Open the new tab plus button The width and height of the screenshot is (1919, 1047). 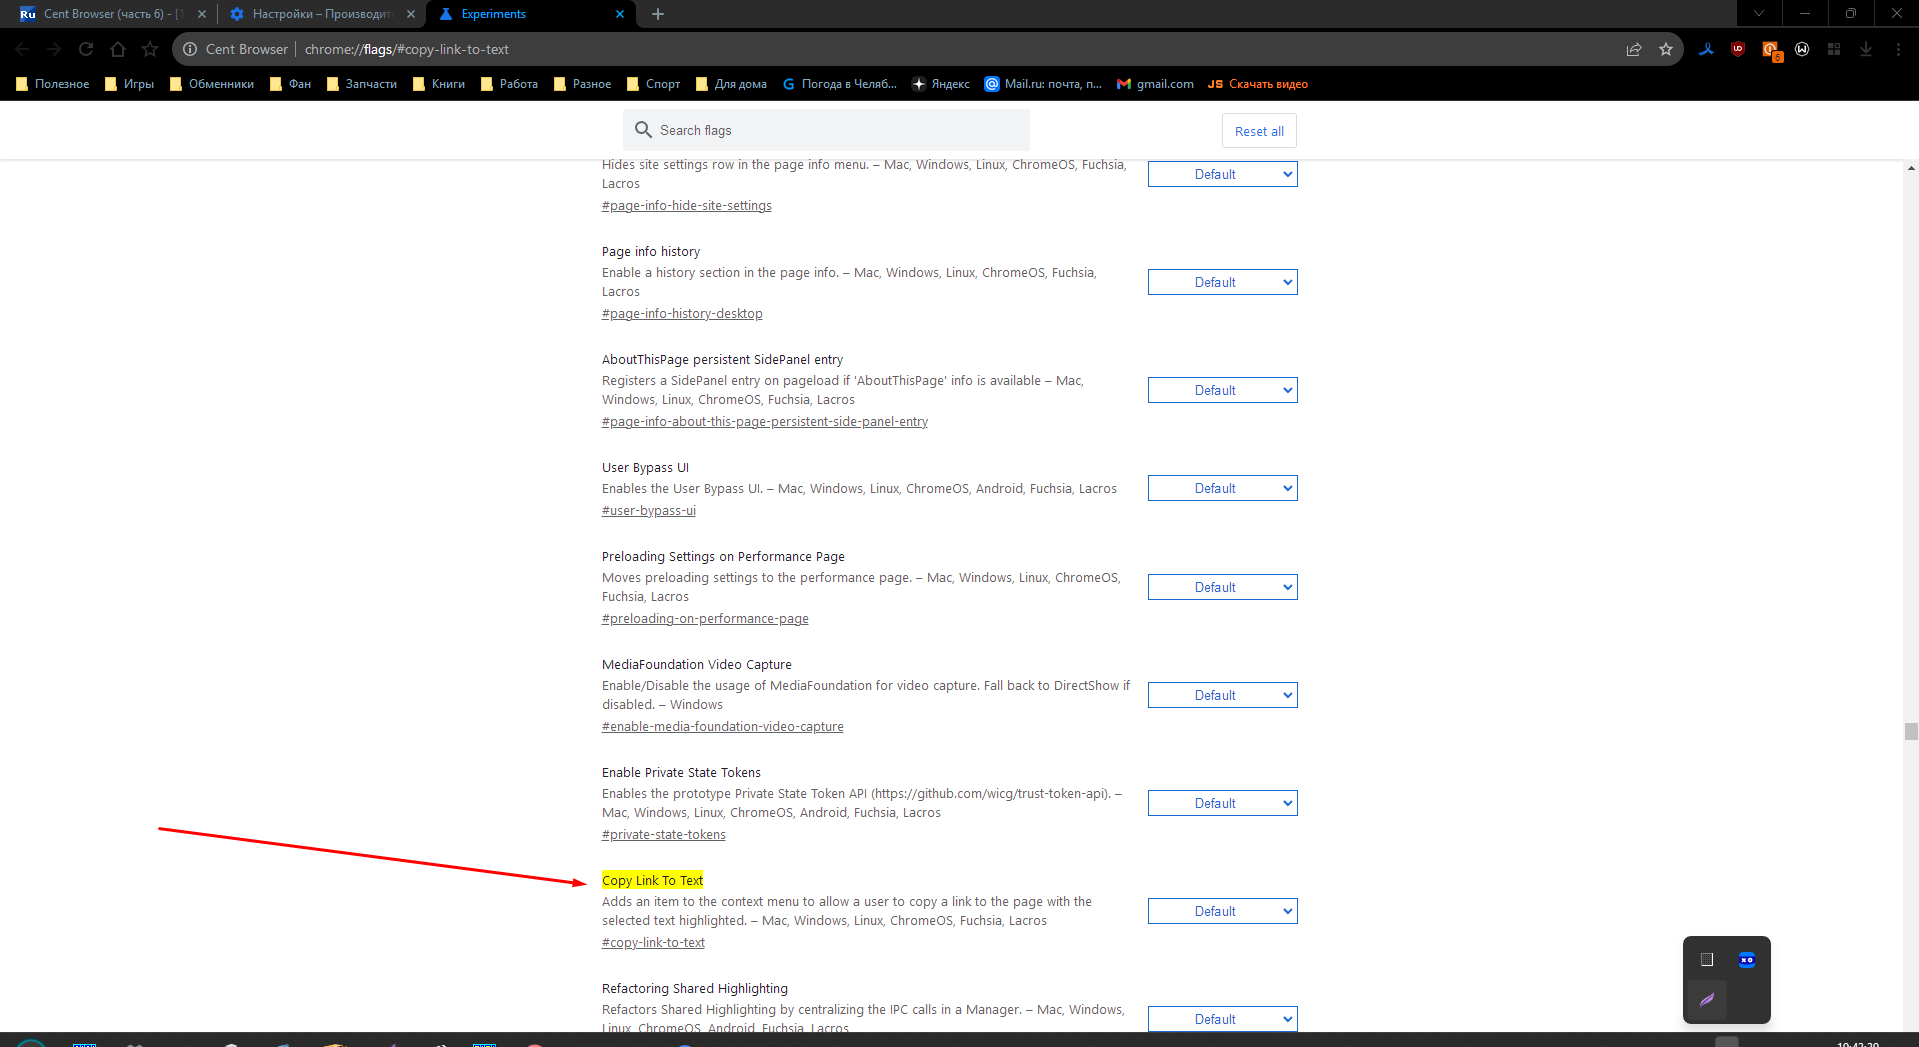tap(658, 14)
